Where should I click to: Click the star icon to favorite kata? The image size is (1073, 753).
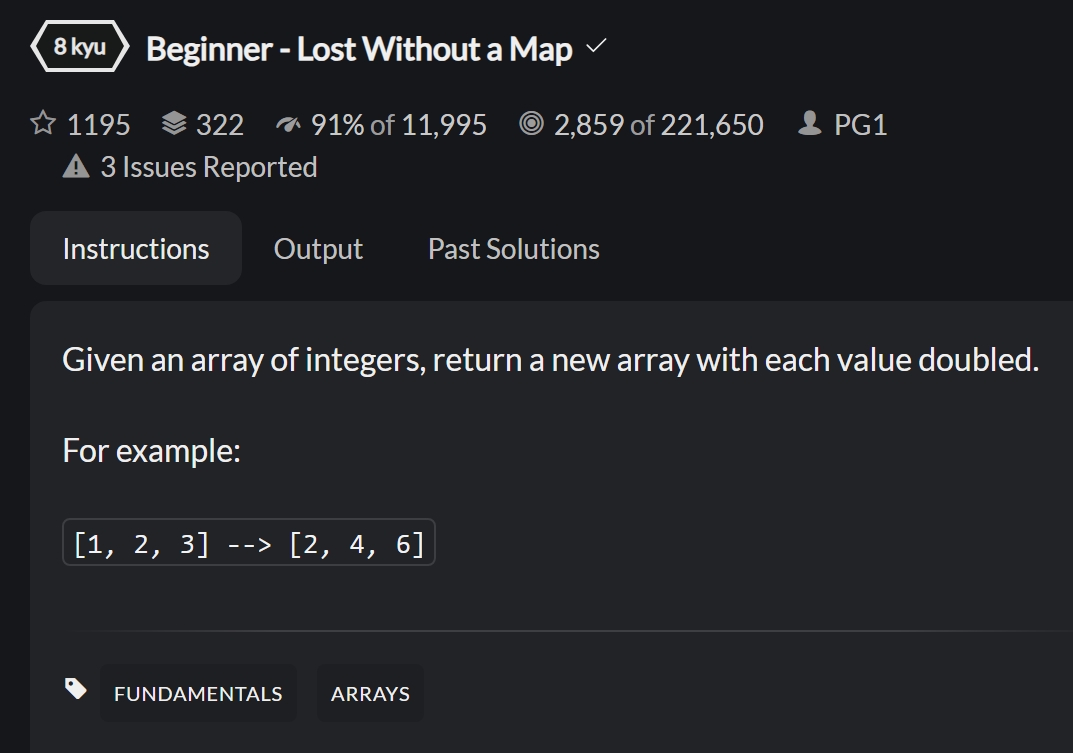[43, 123]
